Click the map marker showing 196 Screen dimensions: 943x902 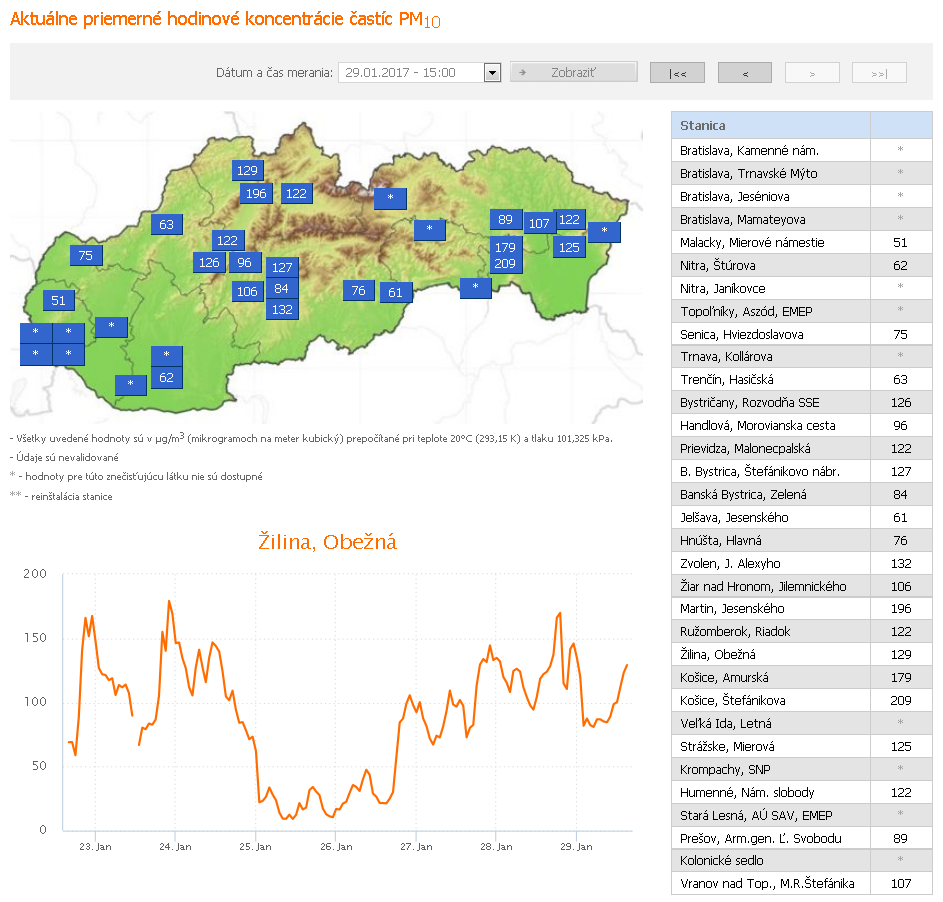pos(256,193)
